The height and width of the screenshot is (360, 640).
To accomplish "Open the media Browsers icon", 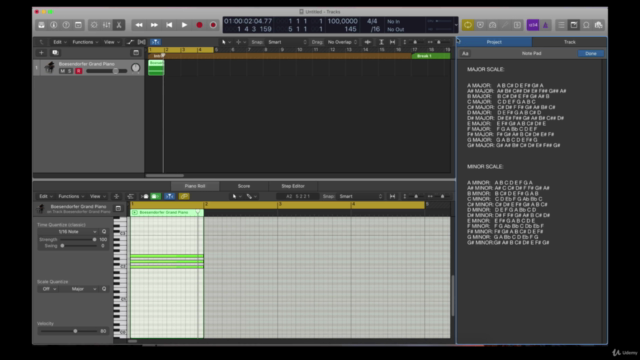I will (x=599, y=25).
